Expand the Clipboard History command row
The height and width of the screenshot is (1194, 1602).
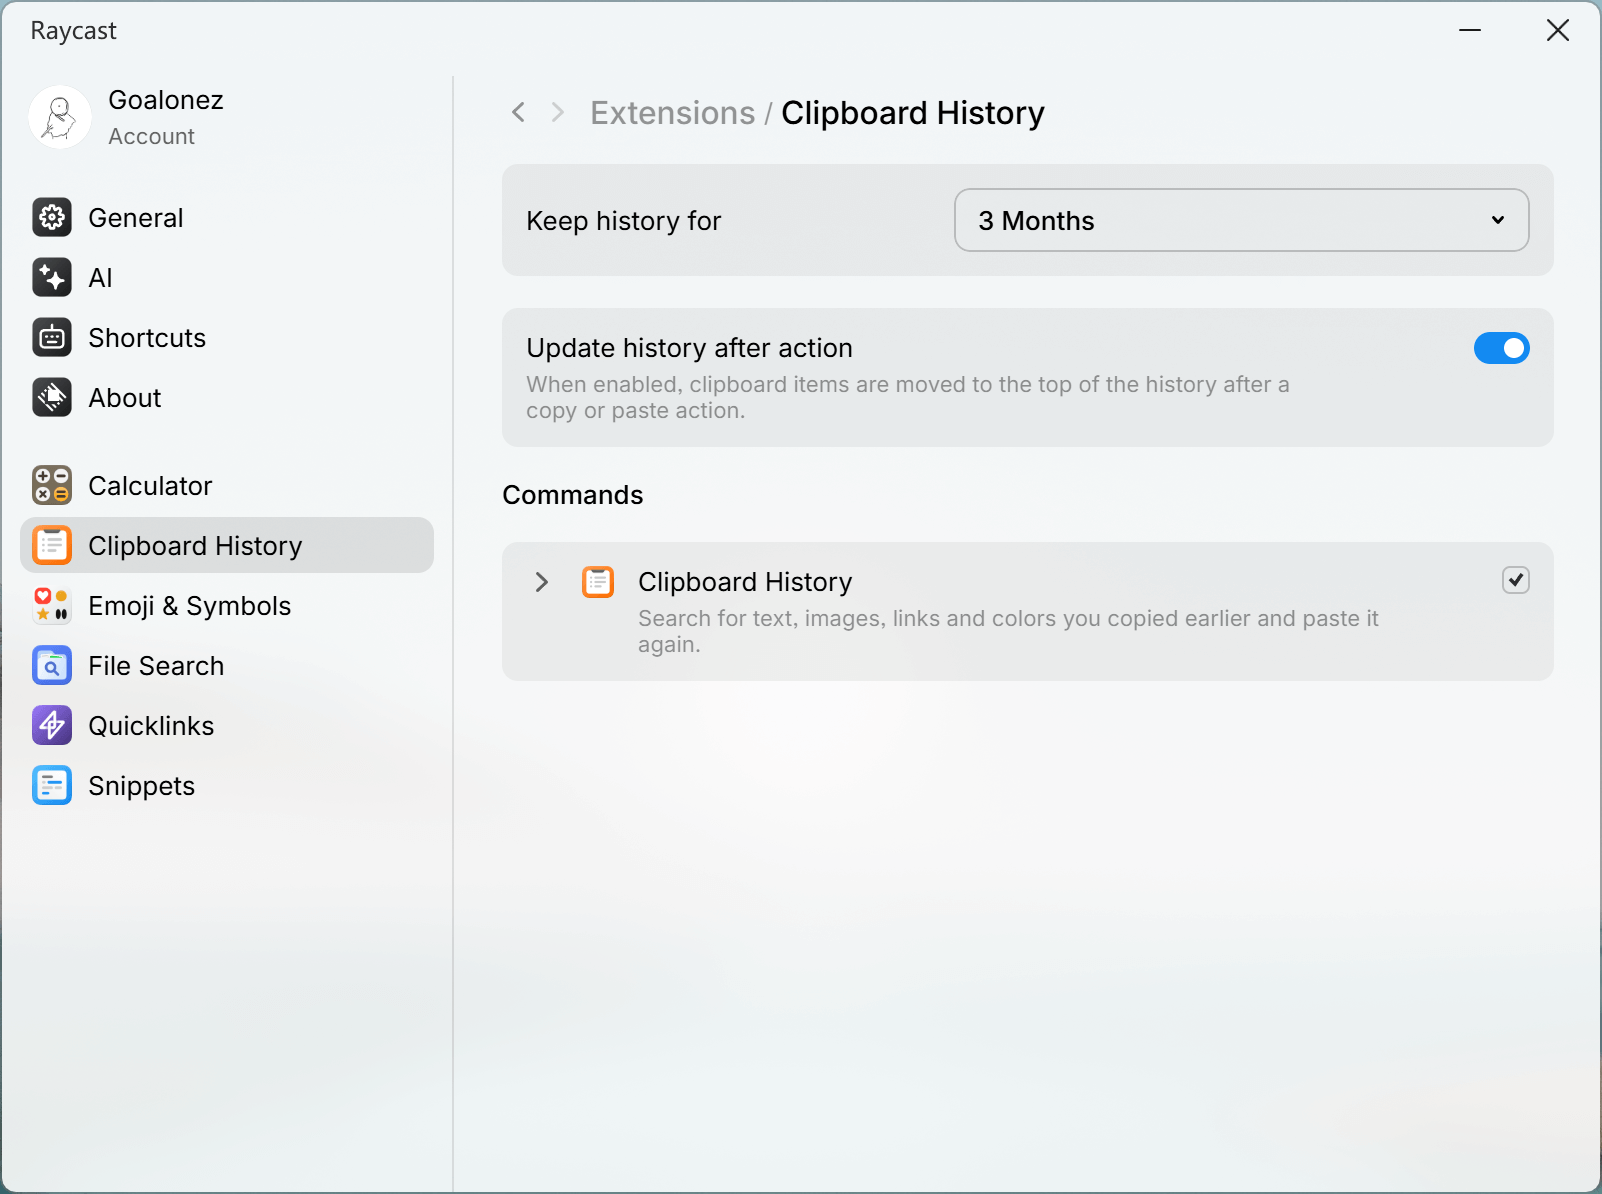541,582
